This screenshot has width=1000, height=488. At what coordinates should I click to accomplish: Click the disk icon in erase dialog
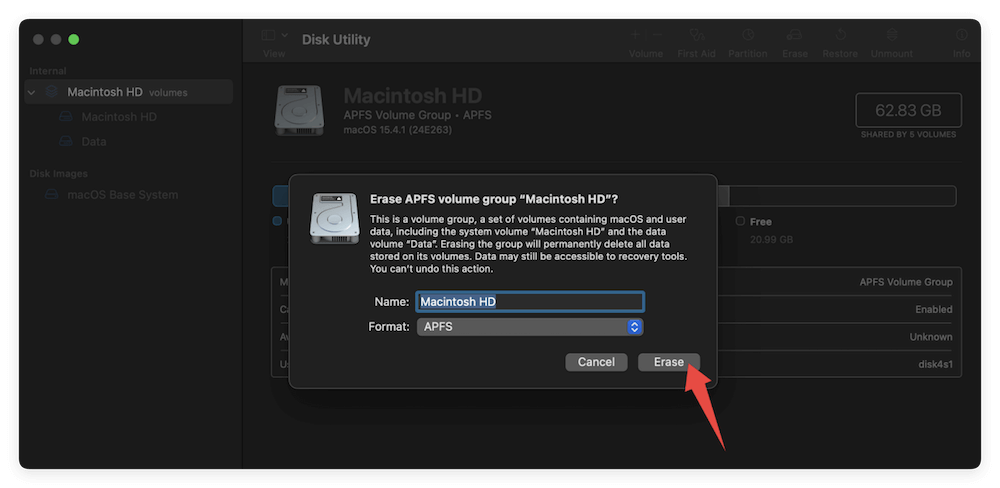[335, 218]
